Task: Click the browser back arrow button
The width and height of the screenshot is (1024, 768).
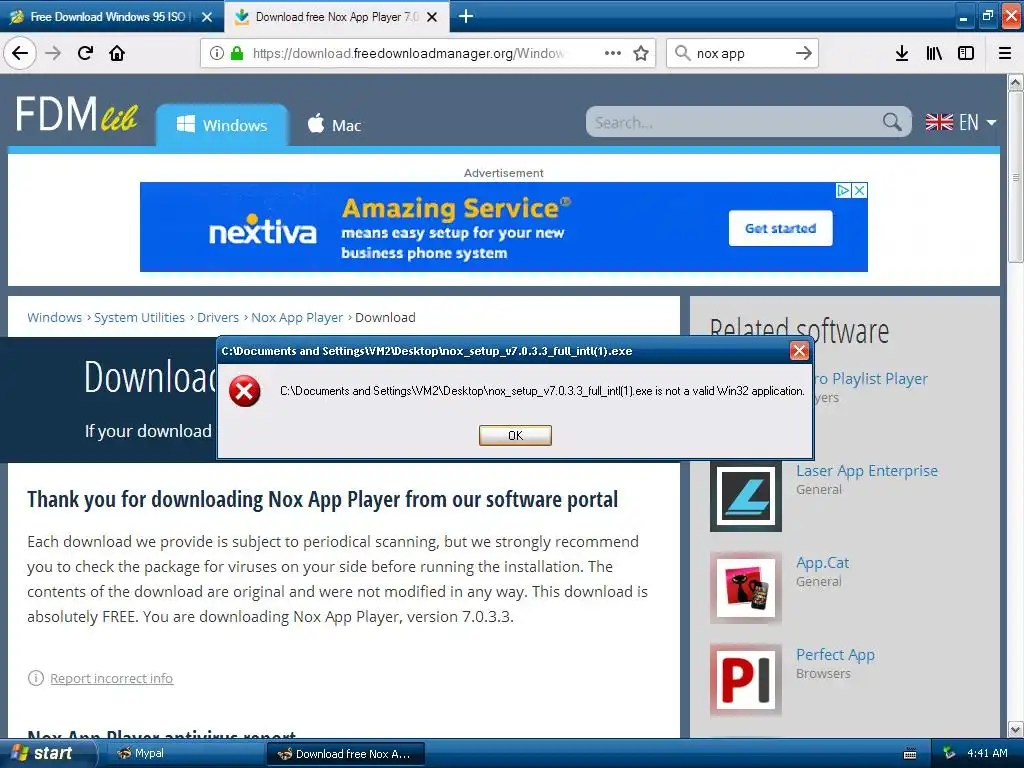Action: 20,53
